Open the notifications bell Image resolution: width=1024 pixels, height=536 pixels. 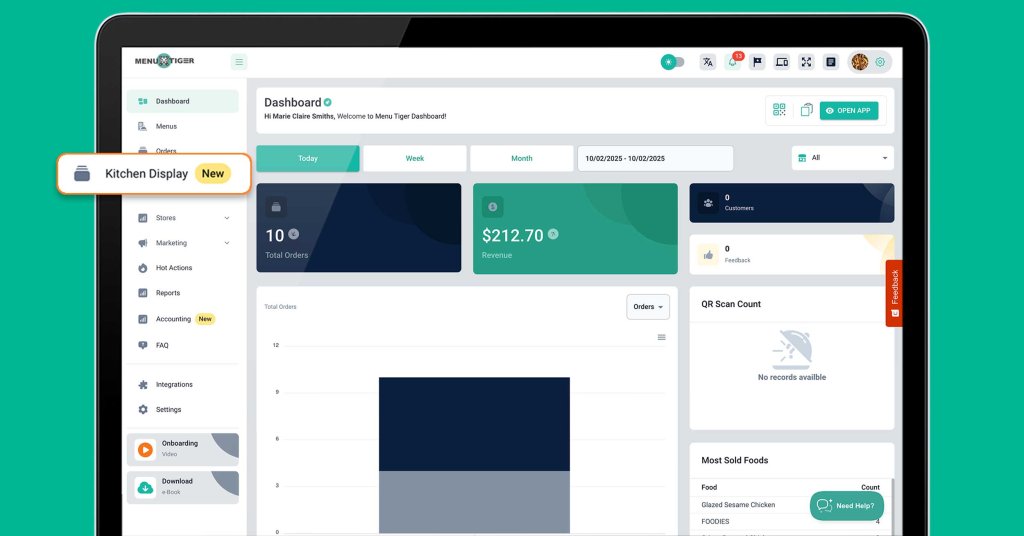pyautogui.click(x=733, y=62)
